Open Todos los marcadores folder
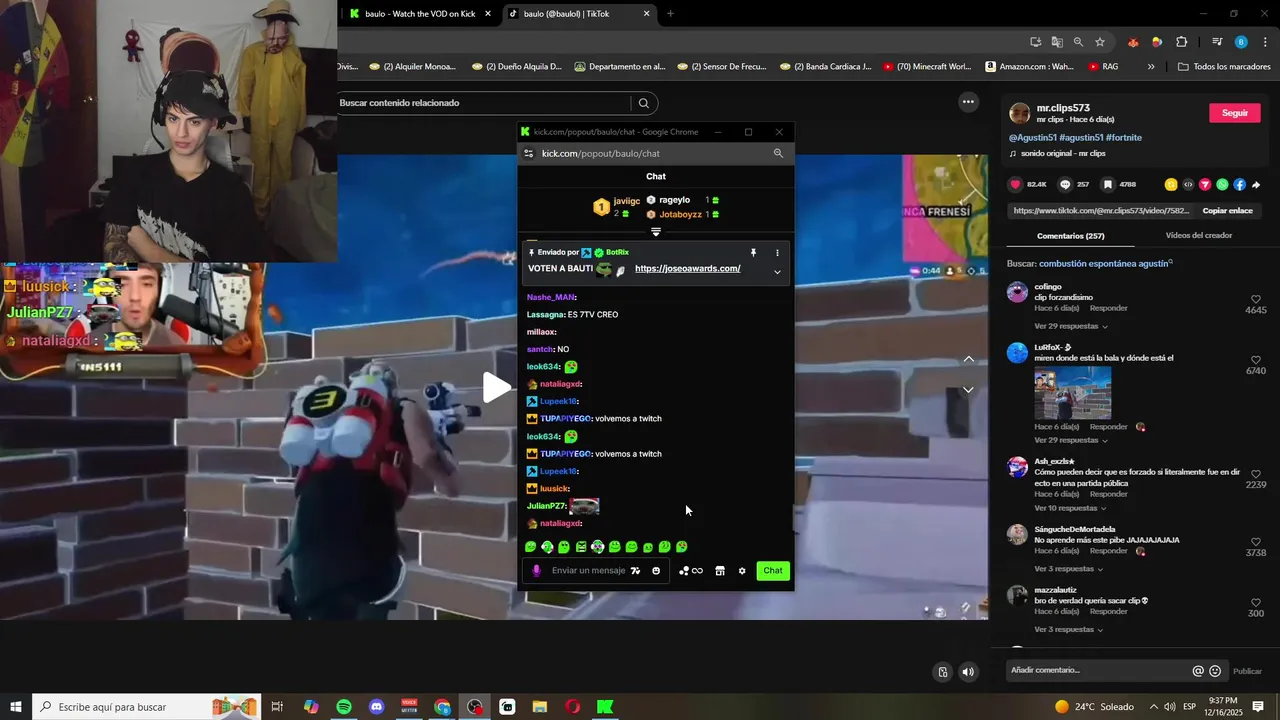1280x720 pixels. click(x=1224, y=67)
